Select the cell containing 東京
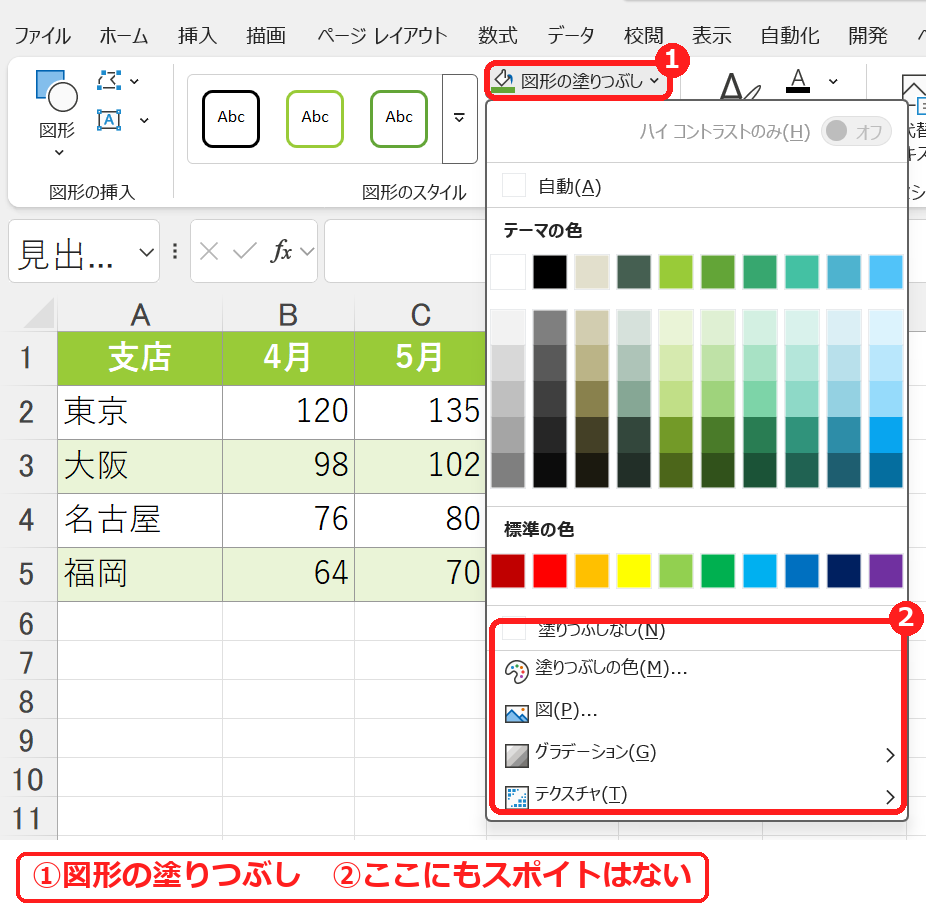This screenshot has height=910, width=926. click(x=140, y=412)
